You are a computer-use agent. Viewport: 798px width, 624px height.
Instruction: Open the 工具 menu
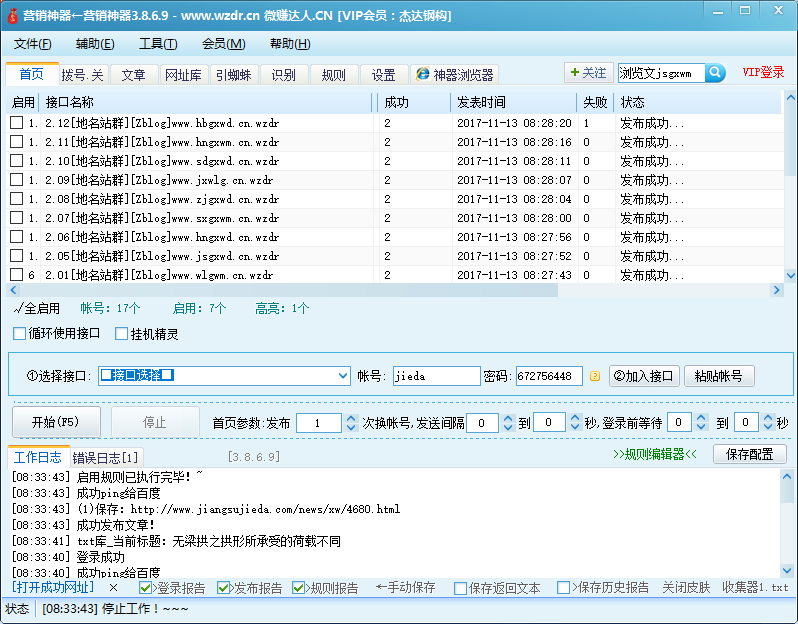[157, 44]
